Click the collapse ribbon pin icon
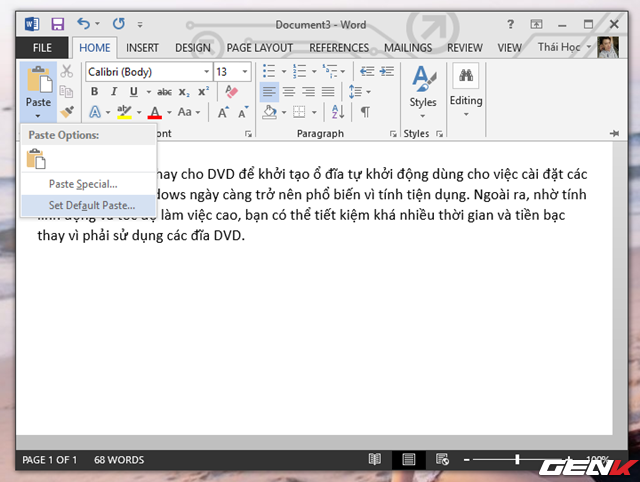The width and height of the screenshot is (640, 482). coord(614,133)
